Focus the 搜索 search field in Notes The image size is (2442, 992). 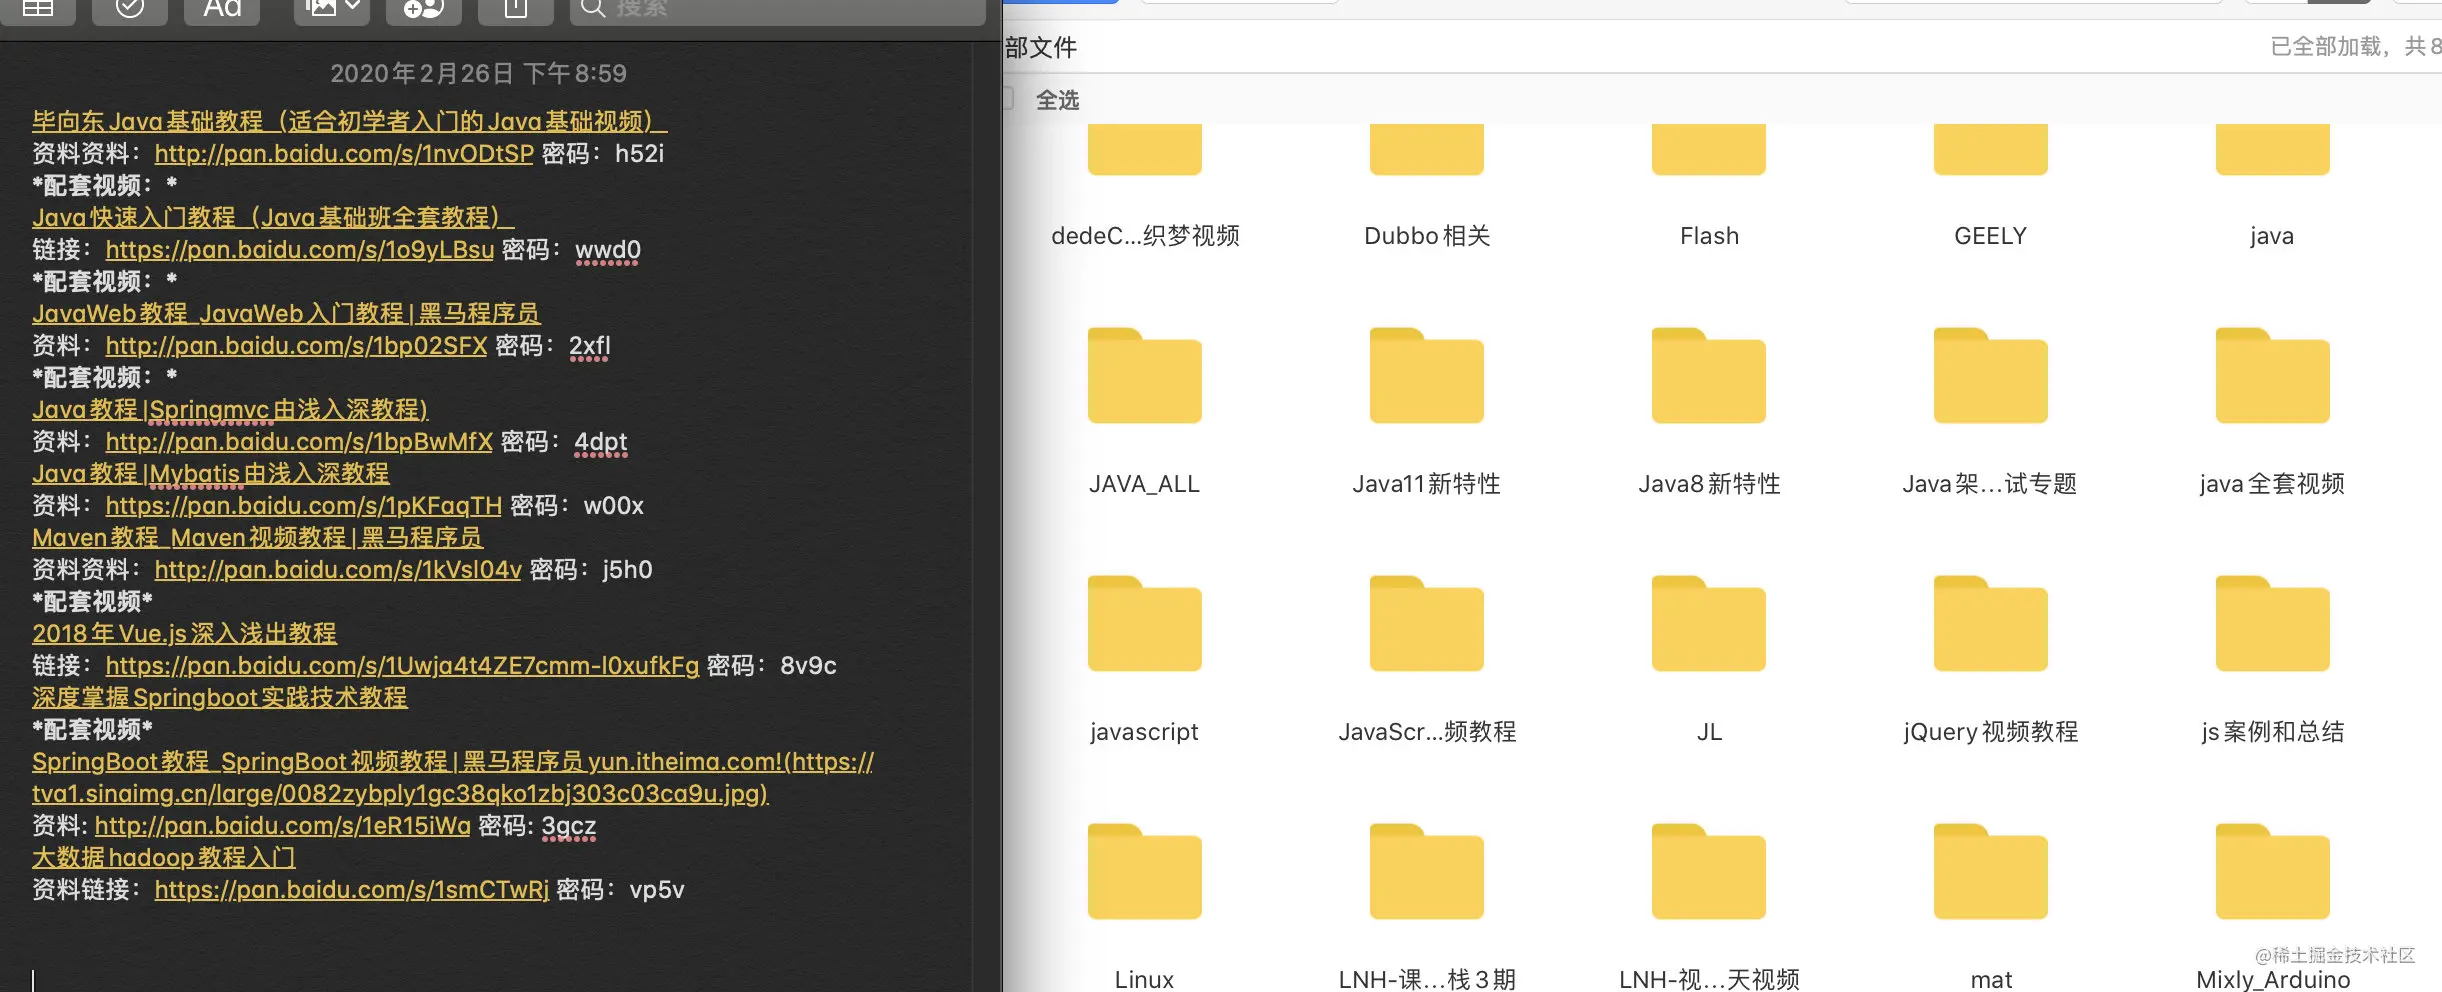(778, 9)
